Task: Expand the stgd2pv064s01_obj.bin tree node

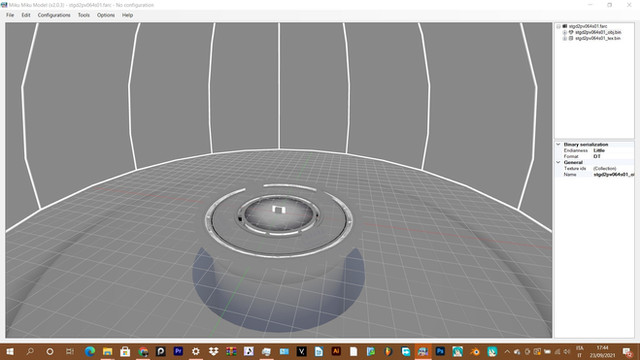Action: (x=565, y=32)
